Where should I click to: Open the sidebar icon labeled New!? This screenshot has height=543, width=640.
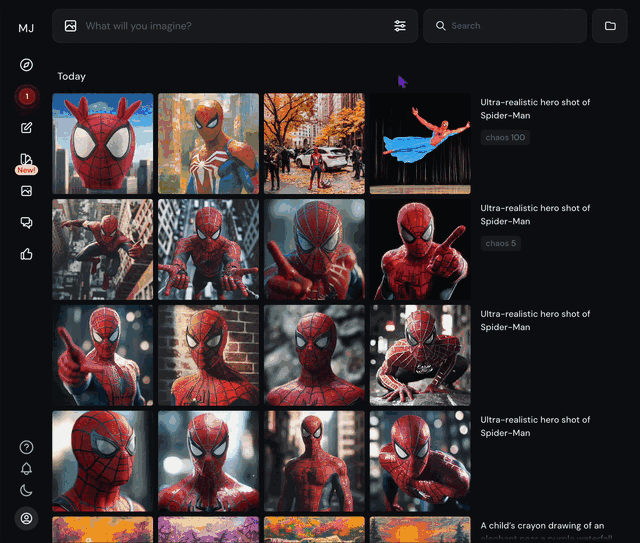(x=27, y=163)
